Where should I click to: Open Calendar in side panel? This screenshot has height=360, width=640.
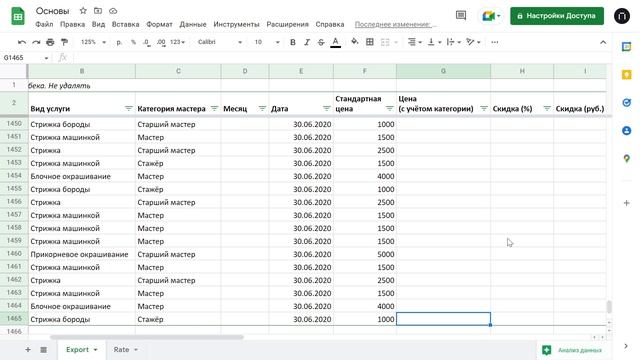click(x=627, y=47)
